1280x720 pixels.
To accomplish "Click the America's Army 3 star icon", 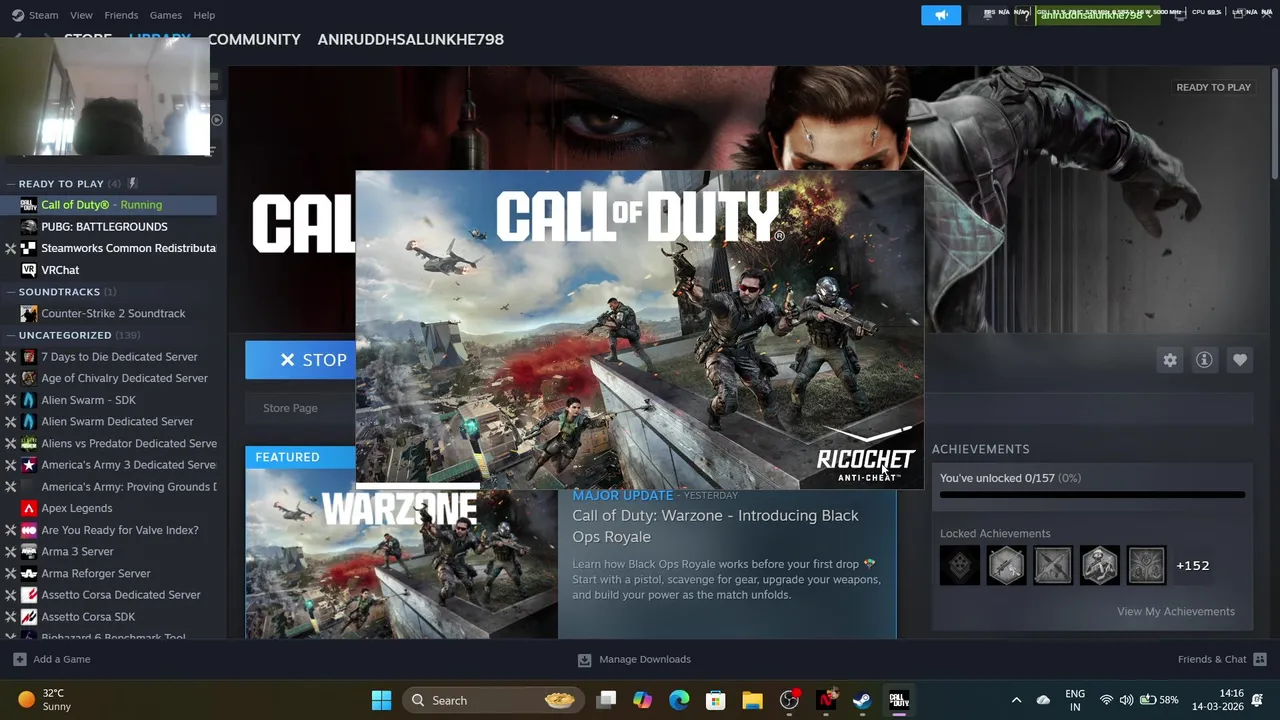I will pyautogui.click(x=29, y=465).
